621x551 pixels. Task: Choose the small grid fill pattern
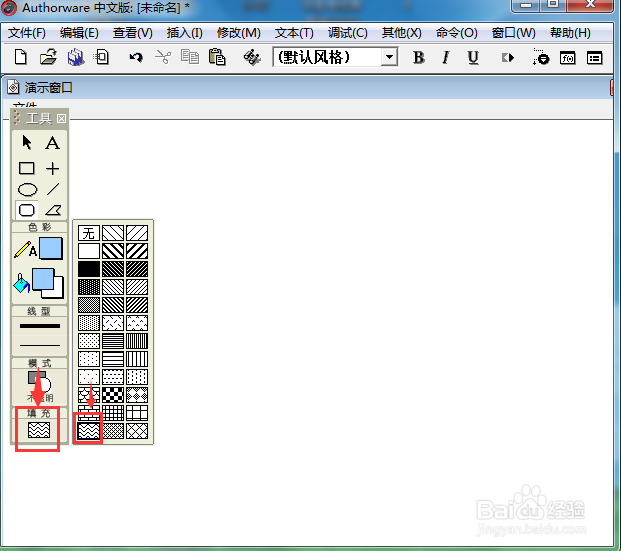[113, 413]
